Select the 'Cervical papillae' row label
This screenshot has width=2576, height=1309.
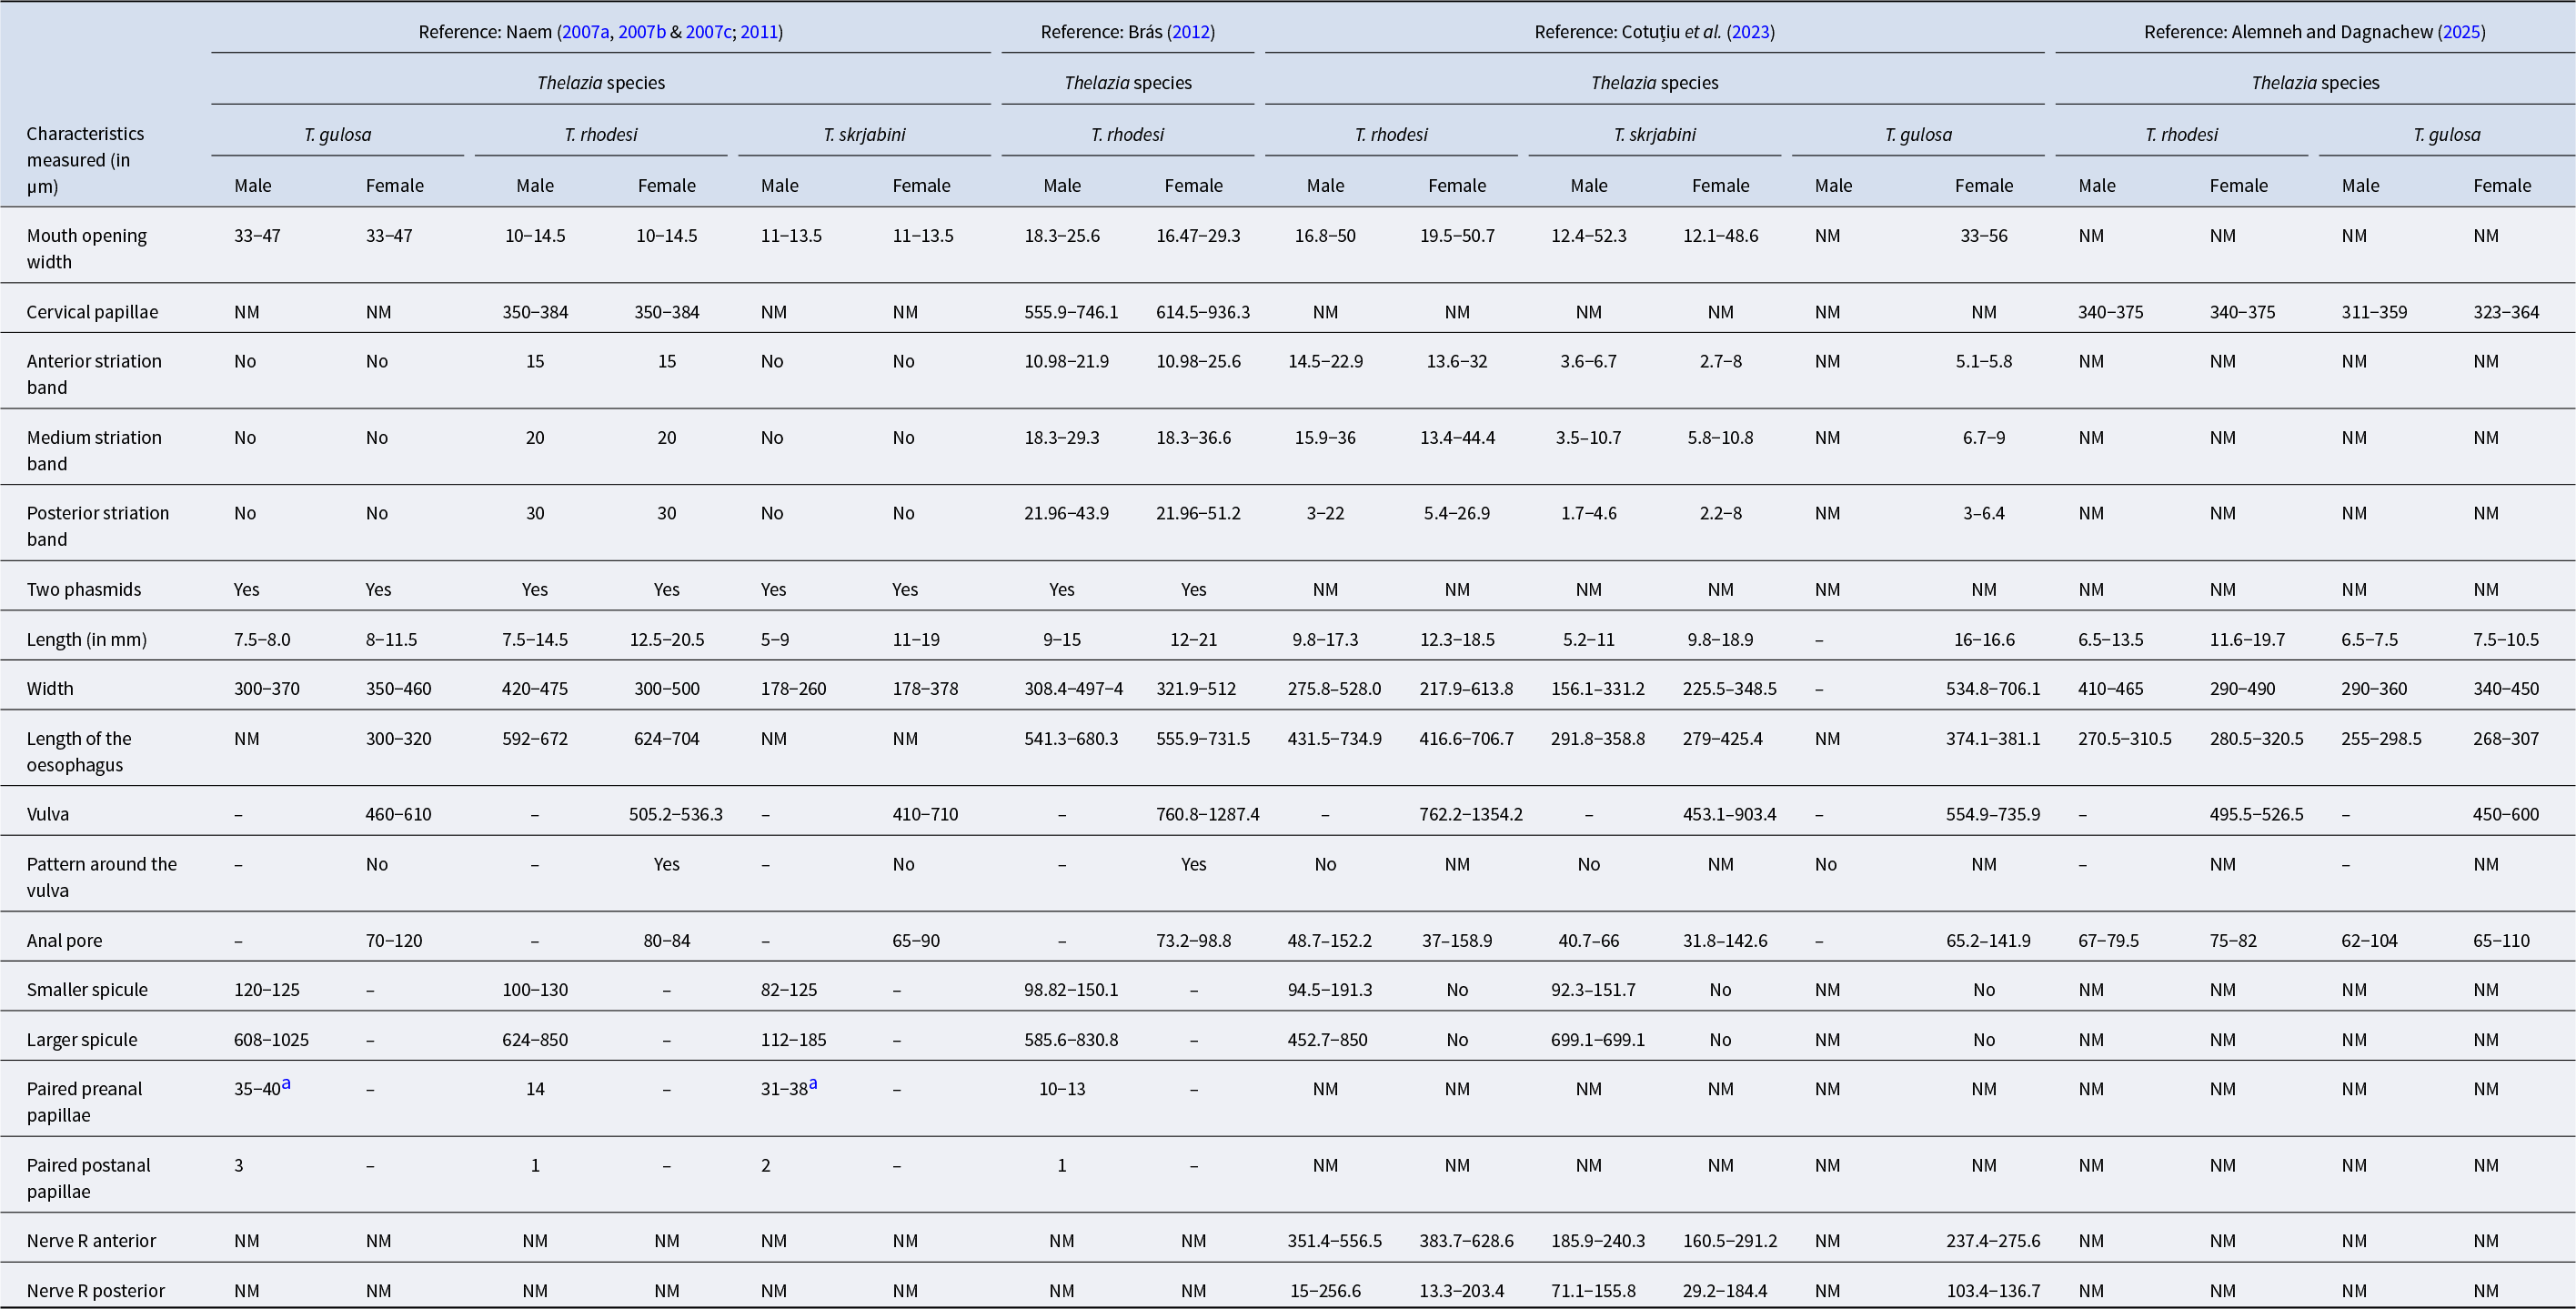coord(92,312)
